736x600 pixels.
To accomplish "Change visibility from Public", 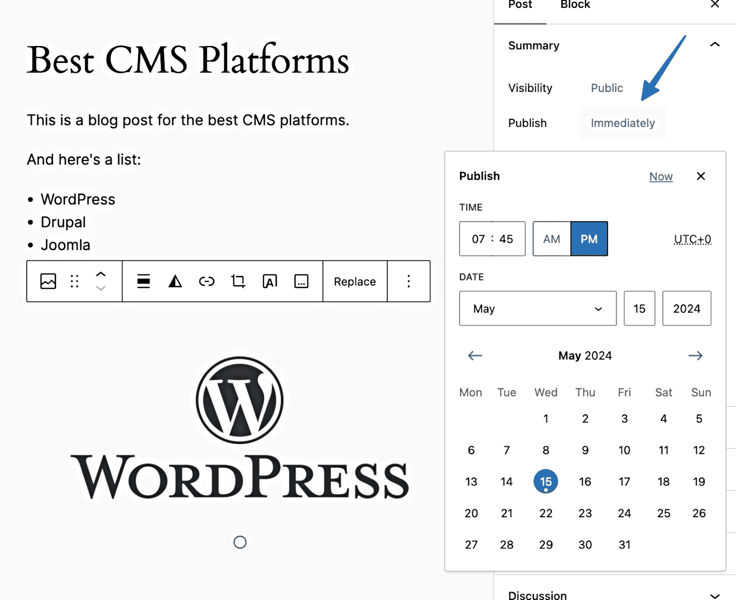I will 607,88.
